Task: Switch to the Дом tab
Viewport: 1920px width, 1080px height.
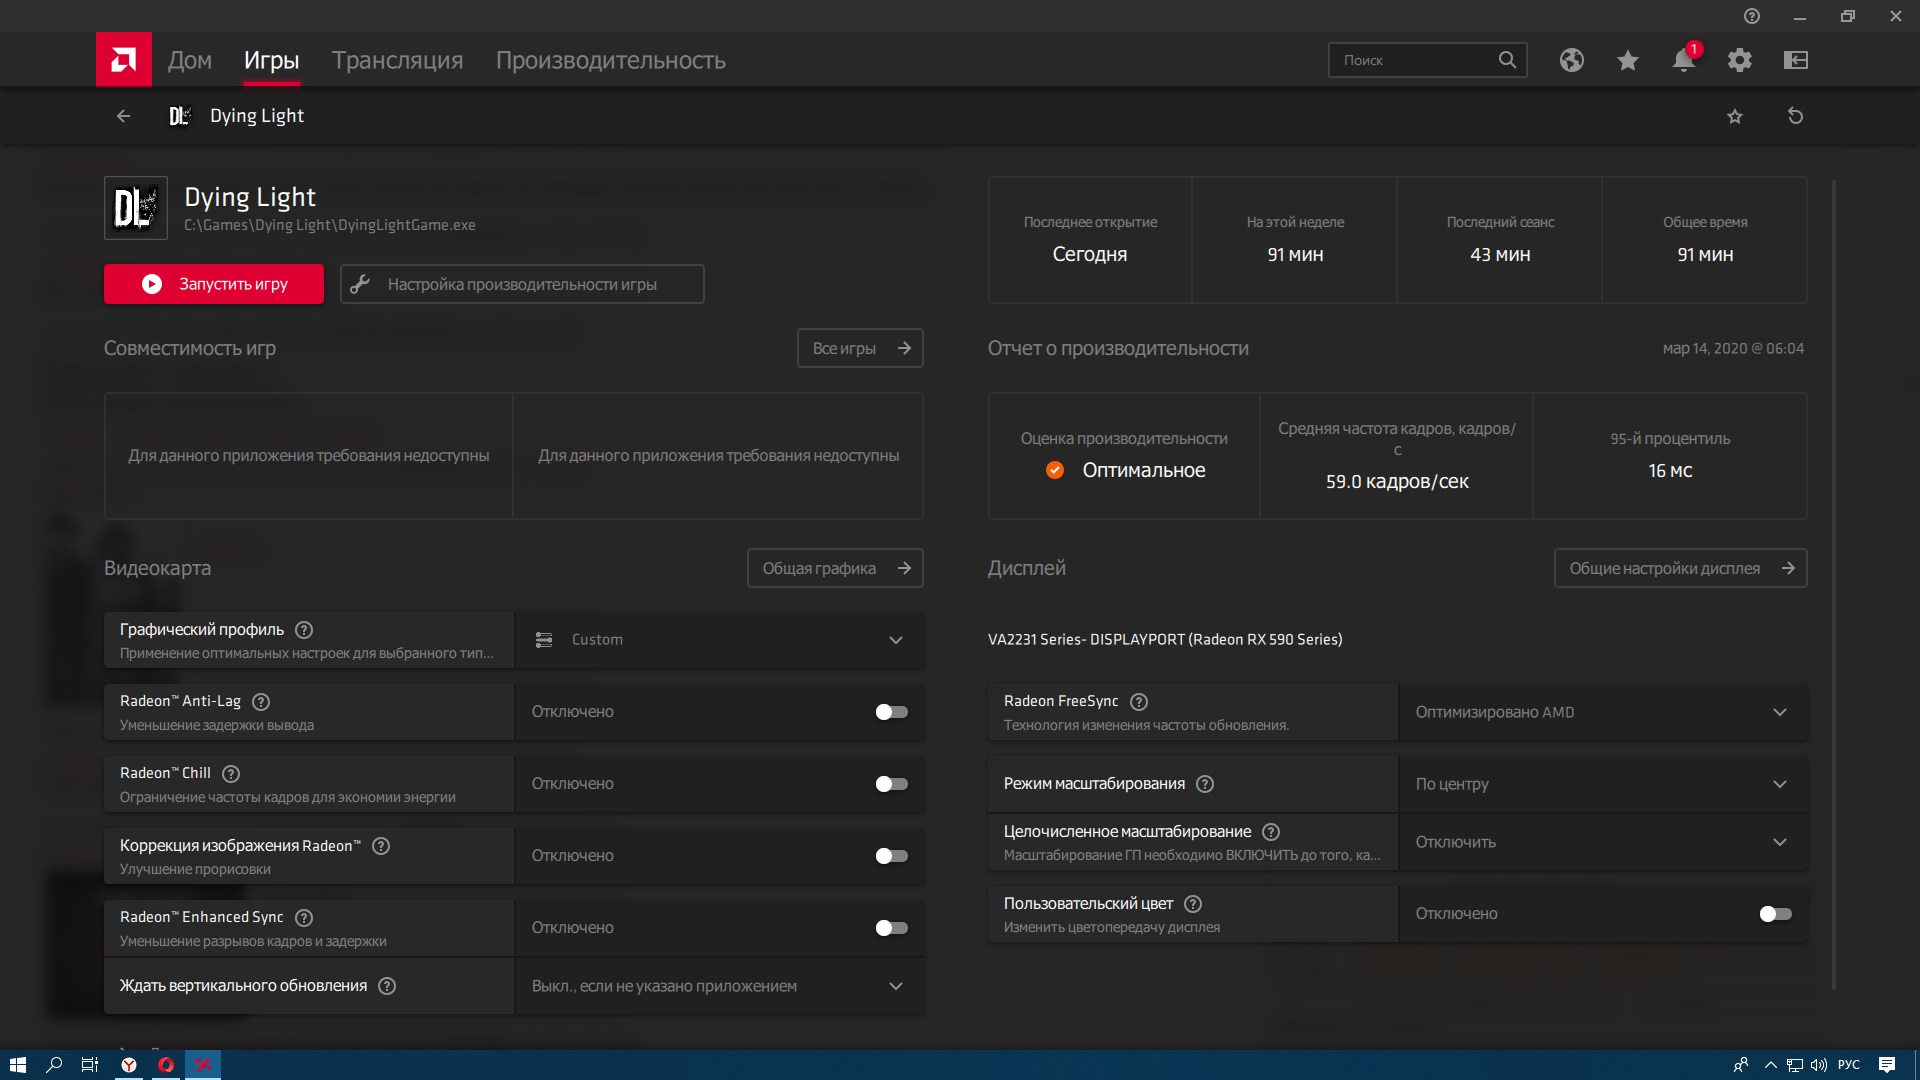Action: click(x=190, y=60)
